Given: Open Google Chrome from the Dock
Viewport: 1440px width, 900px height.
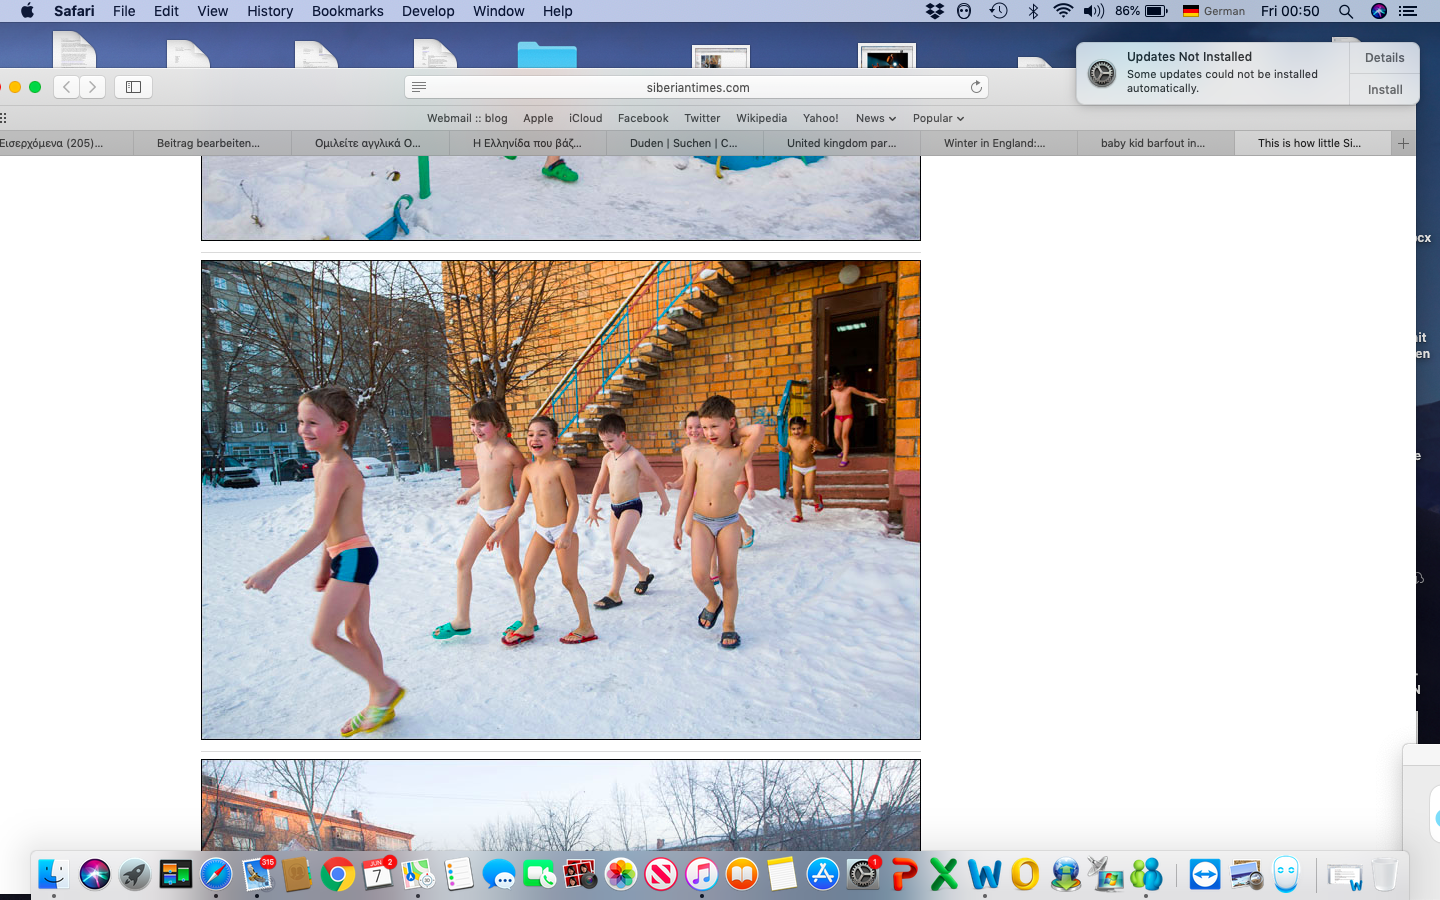Looking at the screenshot, I should click(338, 875).
